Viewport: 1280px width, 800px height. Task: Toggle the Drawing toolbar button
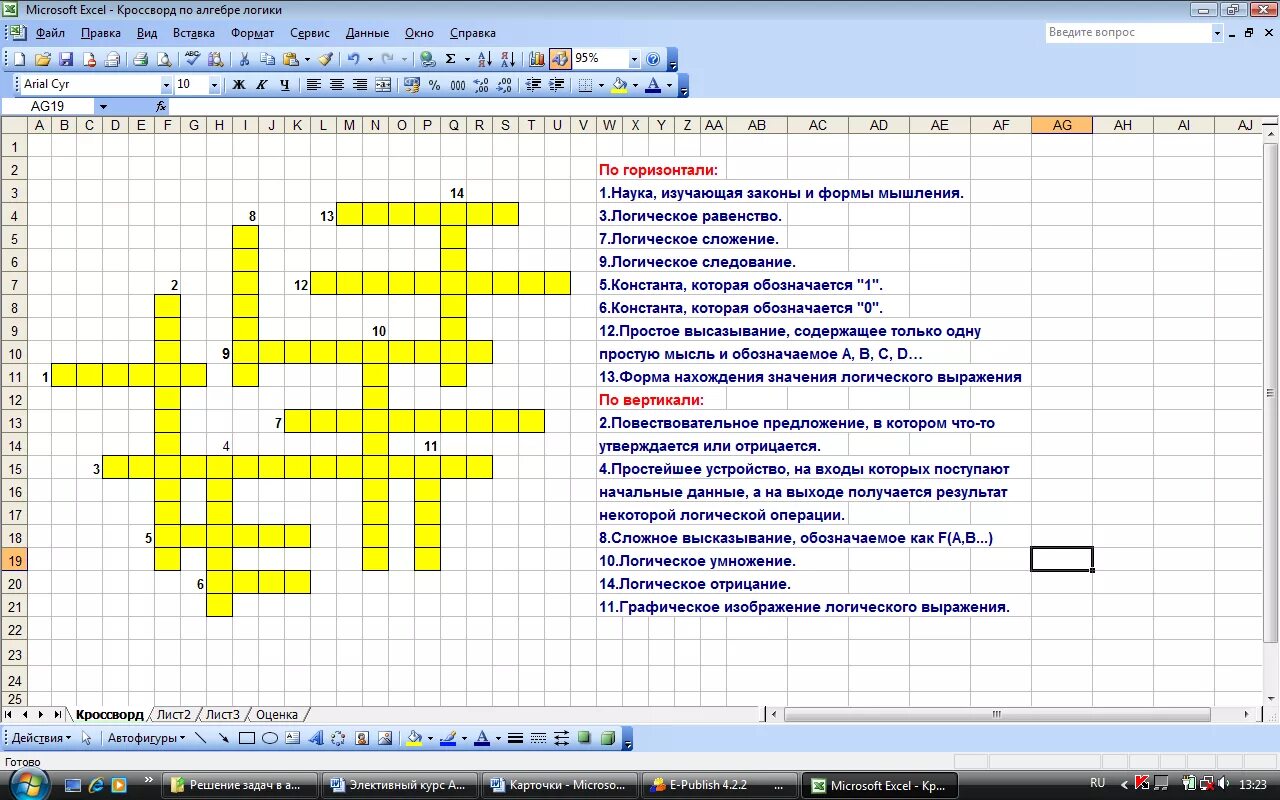click(x=560, y=59)
